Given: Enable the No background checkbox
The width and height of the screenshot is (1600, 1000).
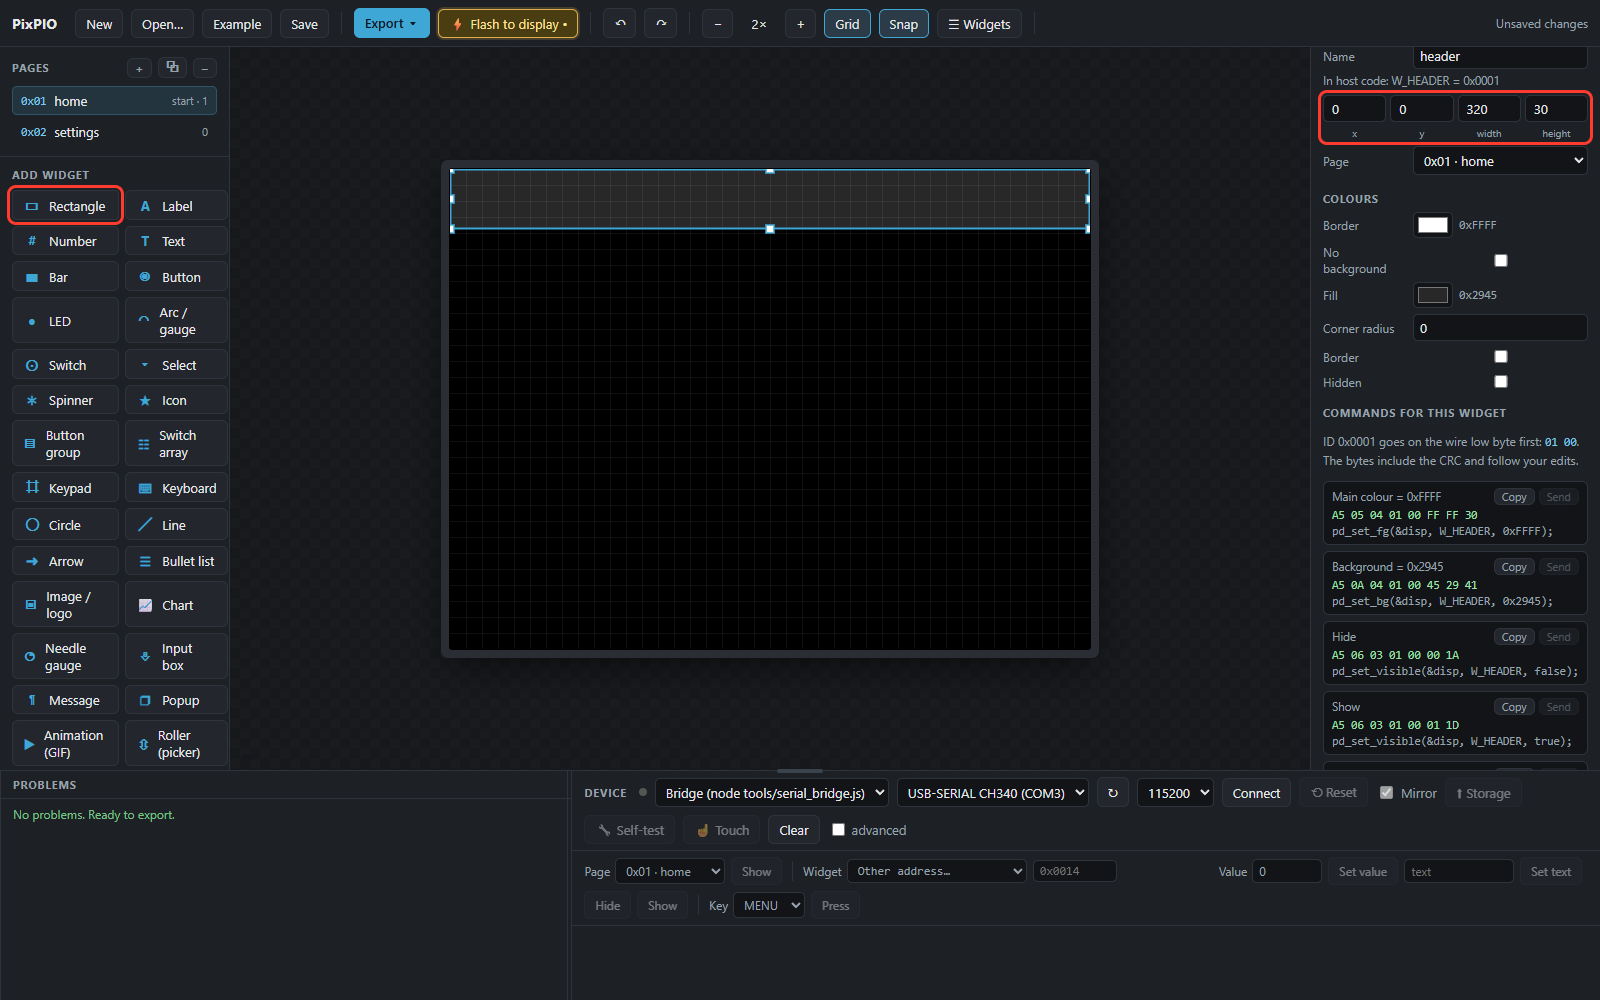Looking at the screenshot, I should click(1500, 260).
